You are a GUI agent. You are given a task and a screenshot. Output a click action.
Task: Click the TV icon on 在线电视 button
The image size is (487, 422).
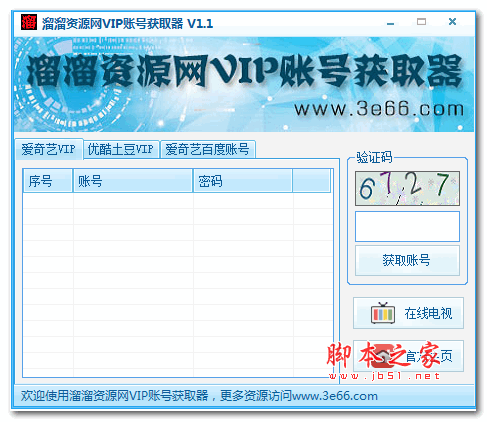(383, 313)
